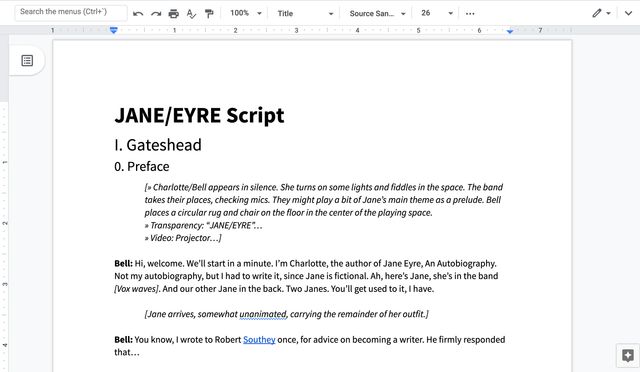Click the underlined word unanimated
Viewport: 640px width, 372px height.
click(x=263, y=314)
